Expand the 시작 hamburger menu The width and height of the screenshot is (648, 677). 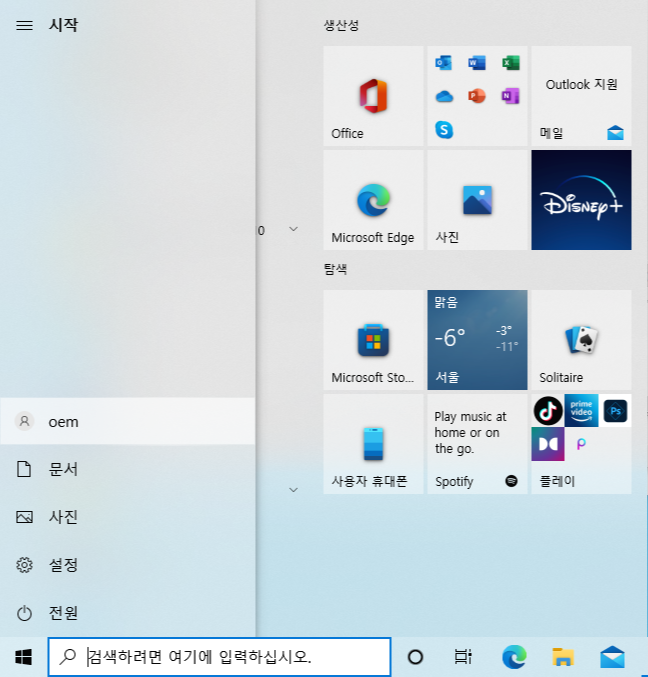[x=24, y=25]
